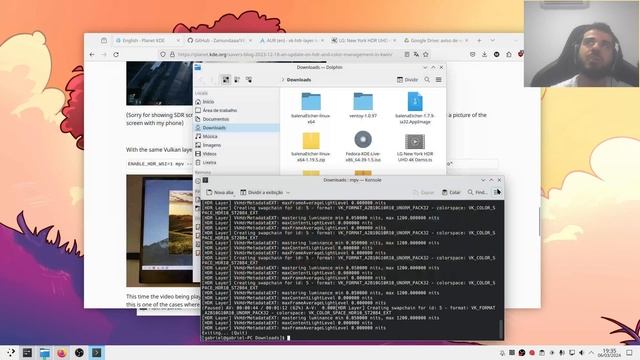Open Dolphin's hamburger menu
Image resolution: width=640 pixels, height=360 pixels.
click(x=439, y=80)
